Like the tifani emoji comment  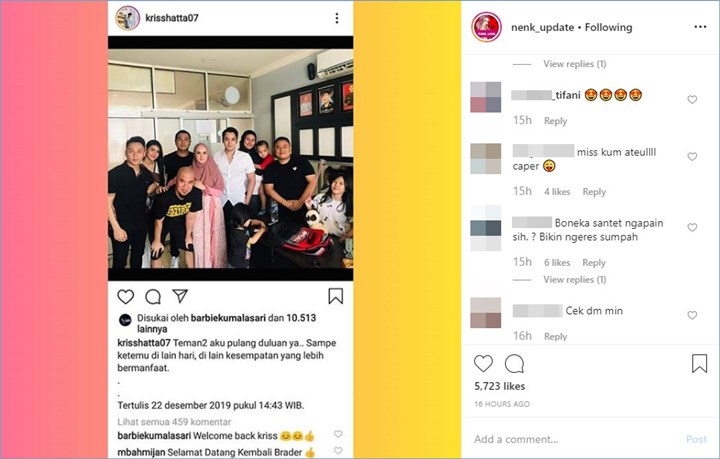pyautogui.click(x=692, y=100)
